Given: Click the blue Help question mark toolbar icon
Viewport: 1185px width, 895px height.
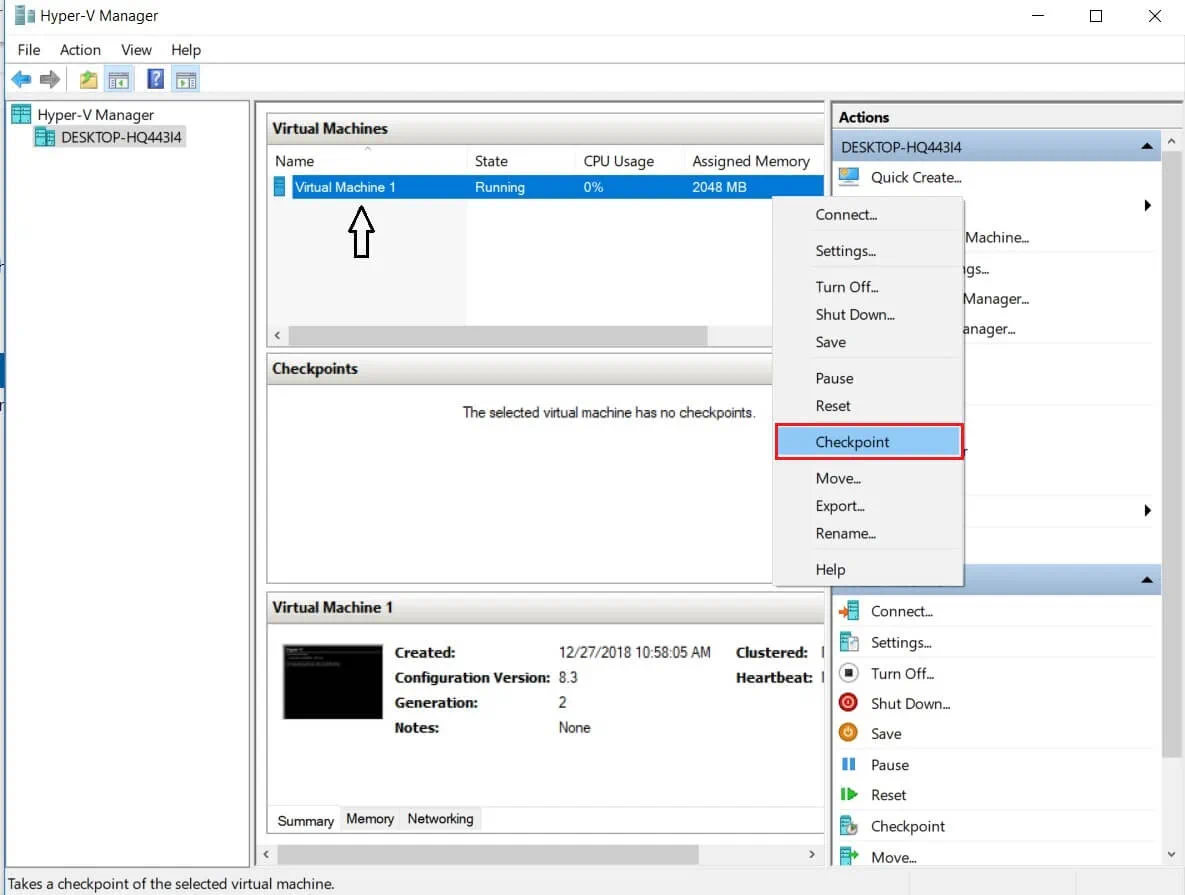Looking at the screenshot, I should pos(155,80).
